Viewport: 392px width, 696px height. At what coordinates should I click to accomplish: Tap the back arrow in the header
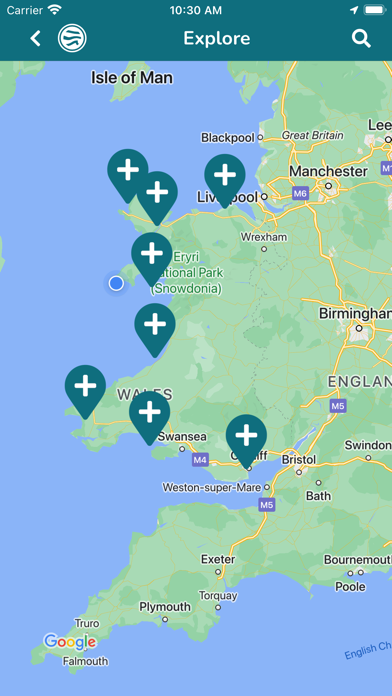pos(35,39)
